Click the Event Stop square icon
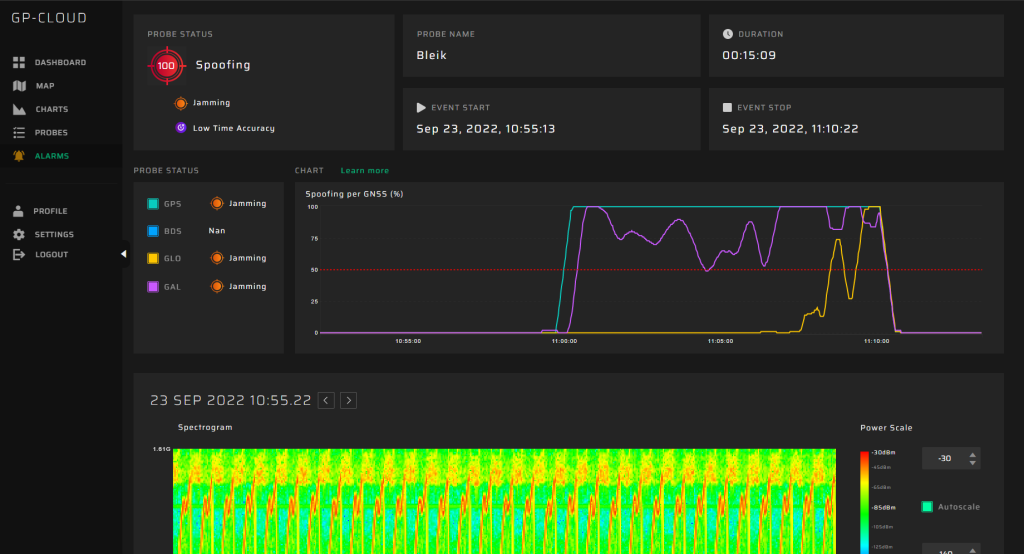1024x554 pixels. 727,108
